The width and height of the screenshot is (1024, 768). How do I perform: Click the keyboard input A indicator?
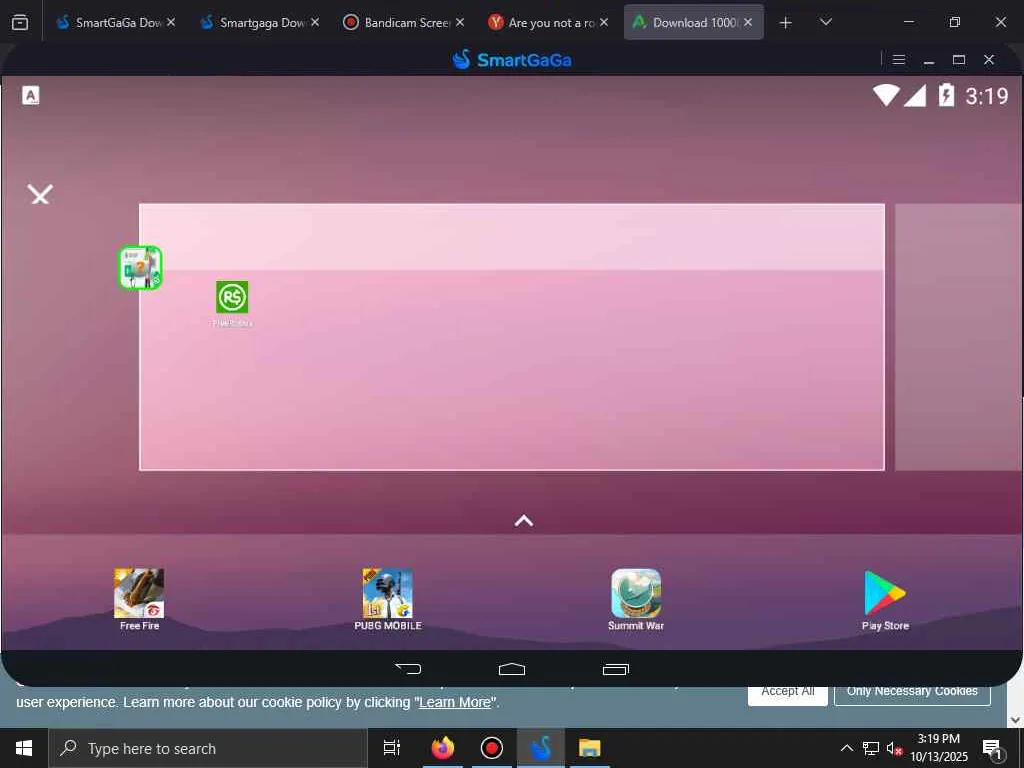[x=31, y=95]
